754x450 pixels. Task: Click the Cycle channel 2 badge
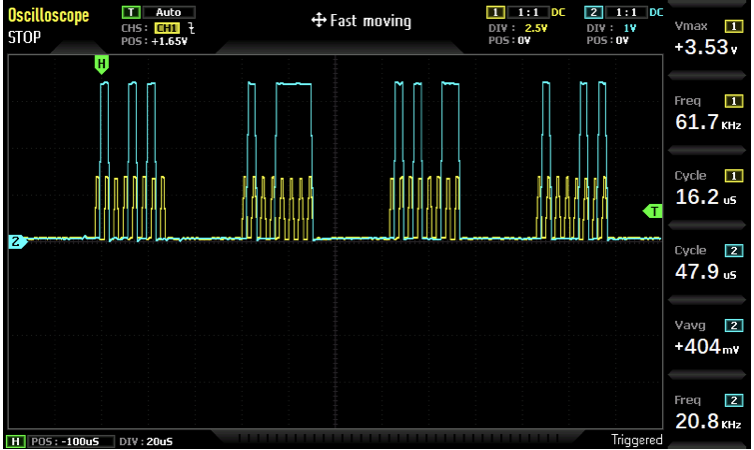click(x=734, y=250)
